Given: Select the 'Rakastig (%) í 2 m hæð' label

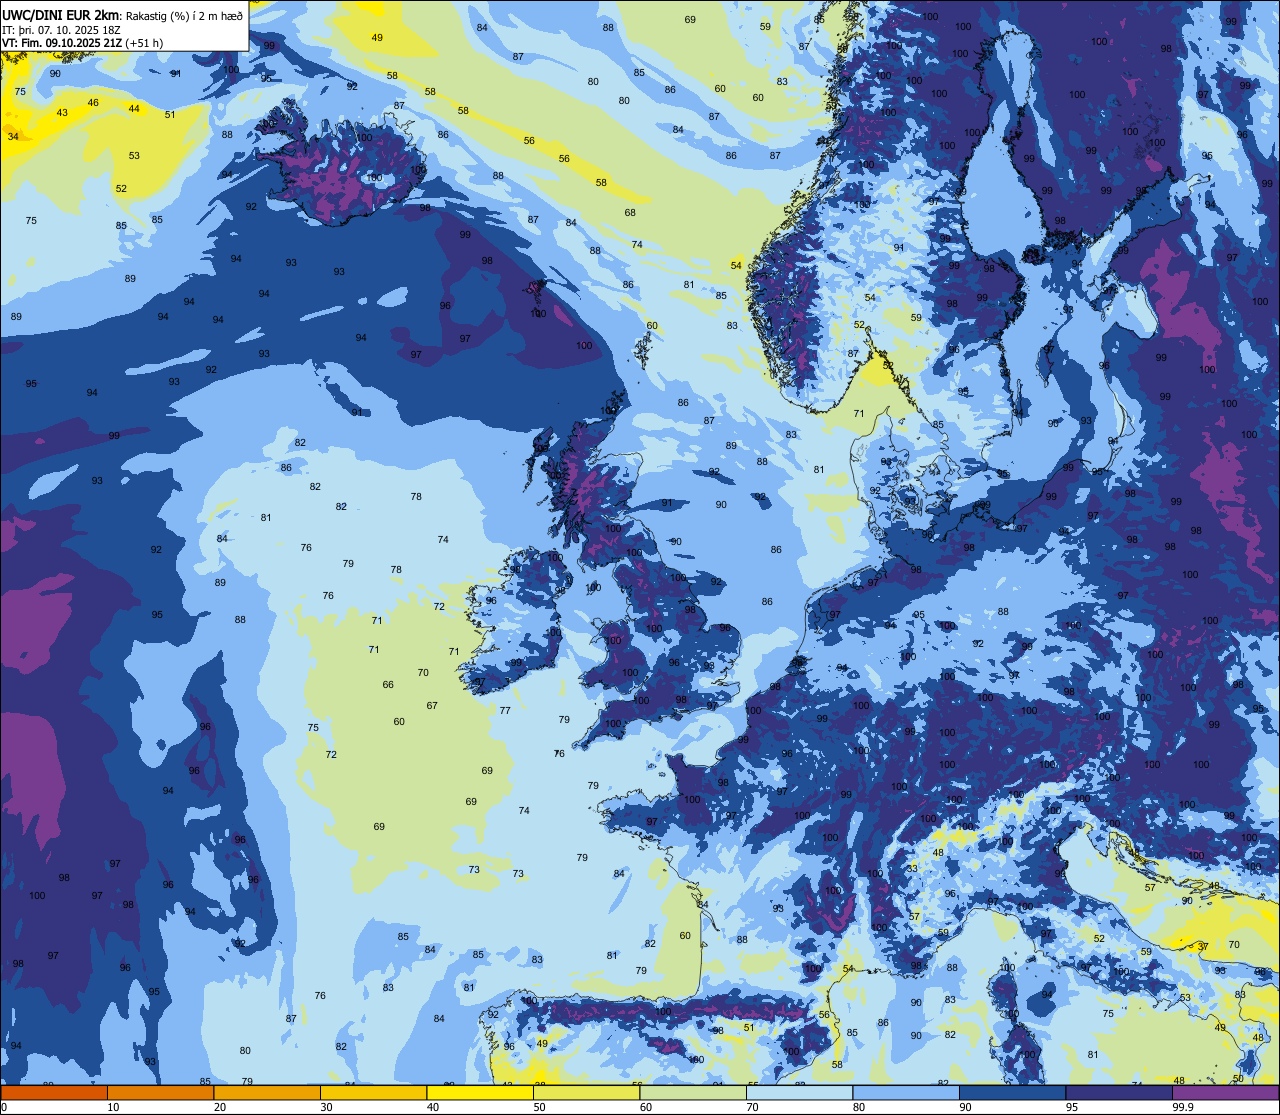Looking at the screenshot, I should pyautogui.click(x=184, y=16).
